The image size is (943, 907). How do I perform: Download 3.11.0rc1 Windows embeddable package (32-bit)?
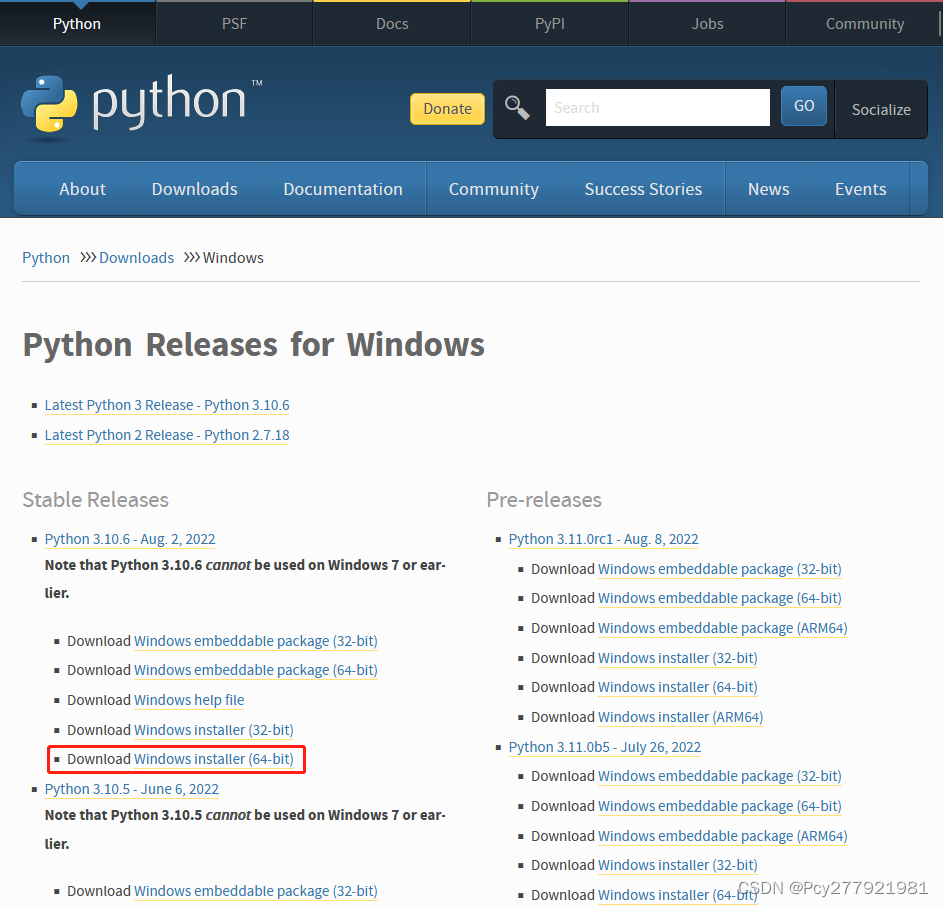pyautogui.click(x=720, y=569)
